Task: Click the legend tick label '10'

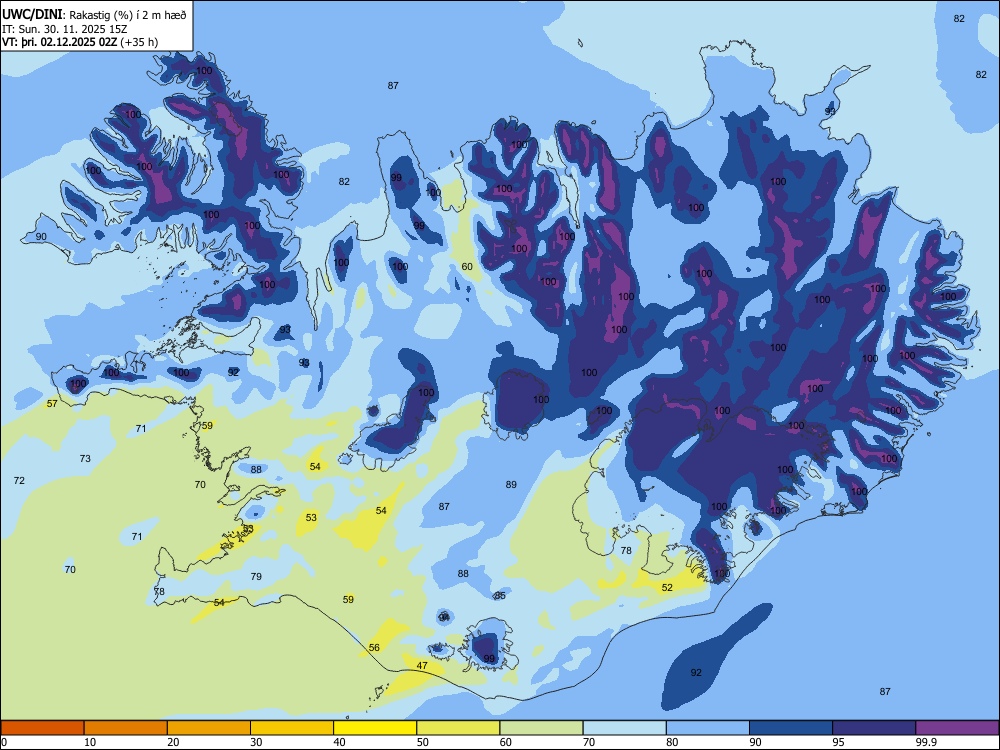Action: click(90, 742)
